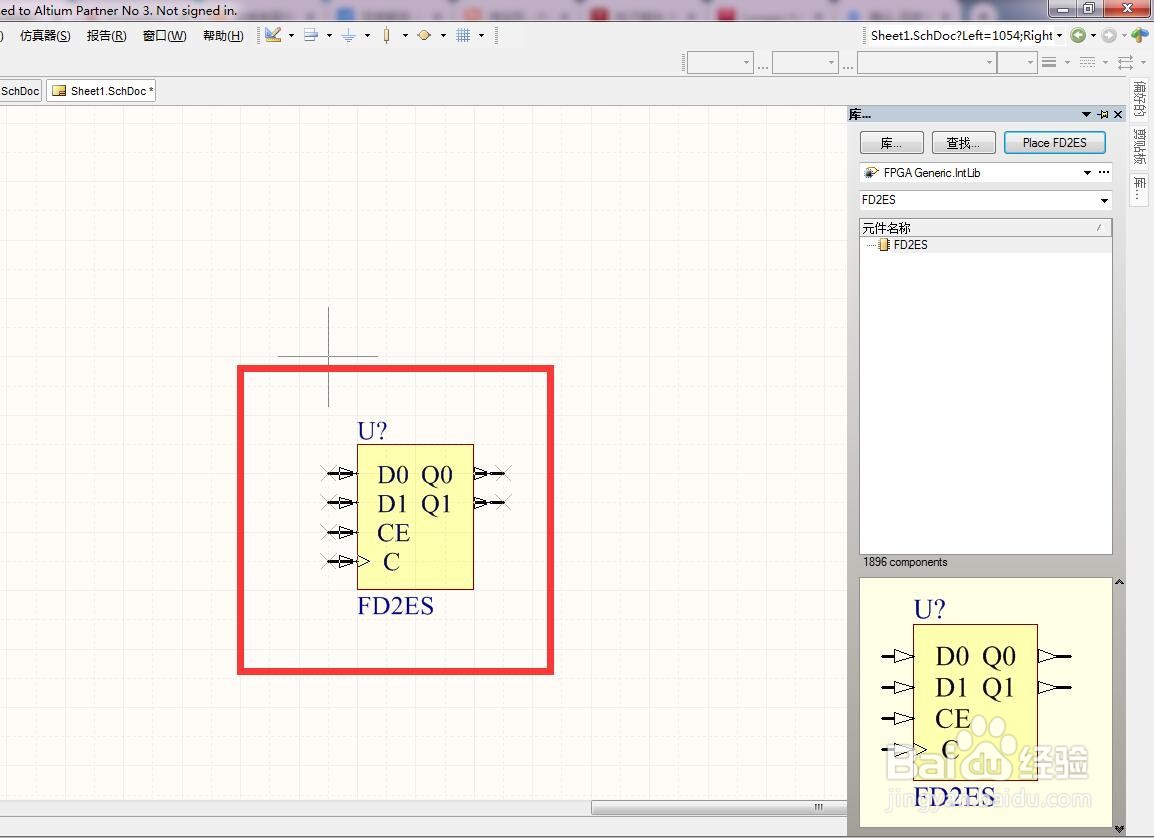Go back with green navigation arrow
This screenshot has height=838, width=1154.
coord(1078,35)
